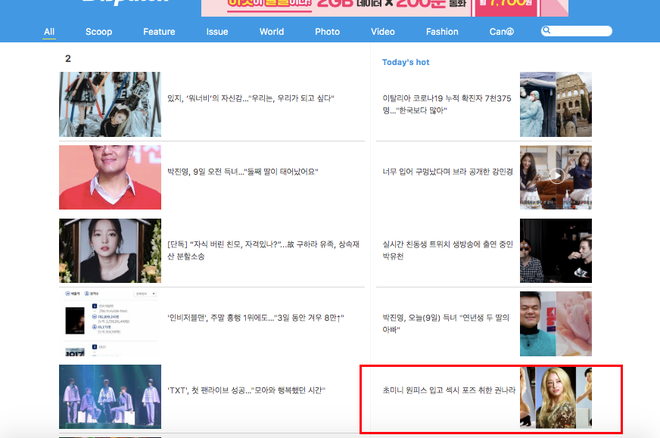Open the Video section
The height and width of the screenshot is (438, 660).
coord(383,32)
